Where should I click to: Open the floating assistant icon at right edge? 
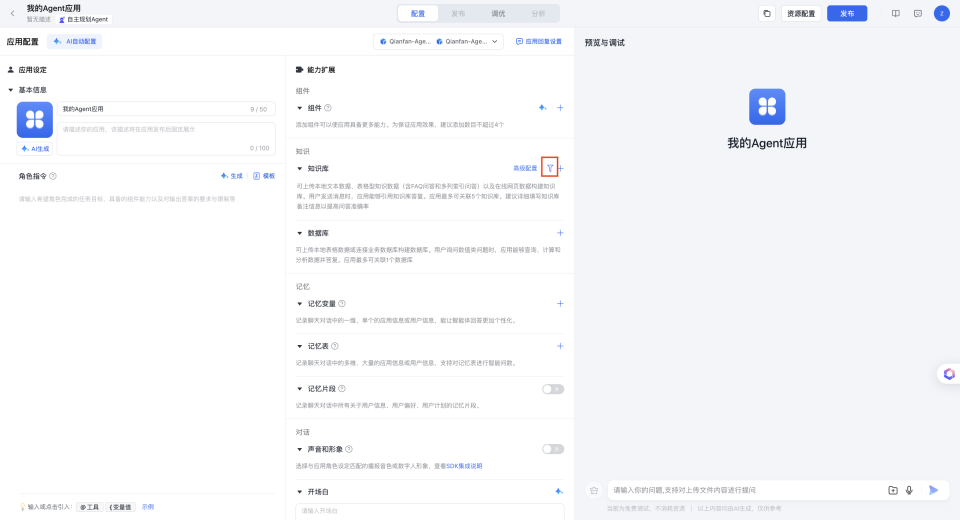949,374
